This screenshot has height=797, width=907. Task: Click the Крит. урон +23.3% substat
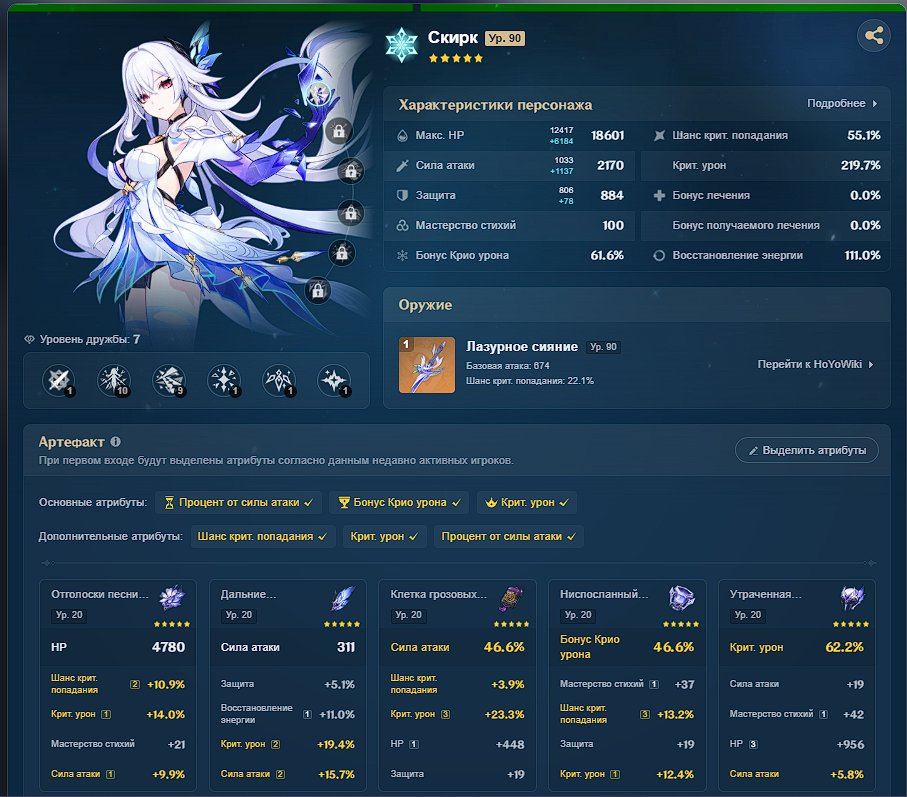point(458,714)
